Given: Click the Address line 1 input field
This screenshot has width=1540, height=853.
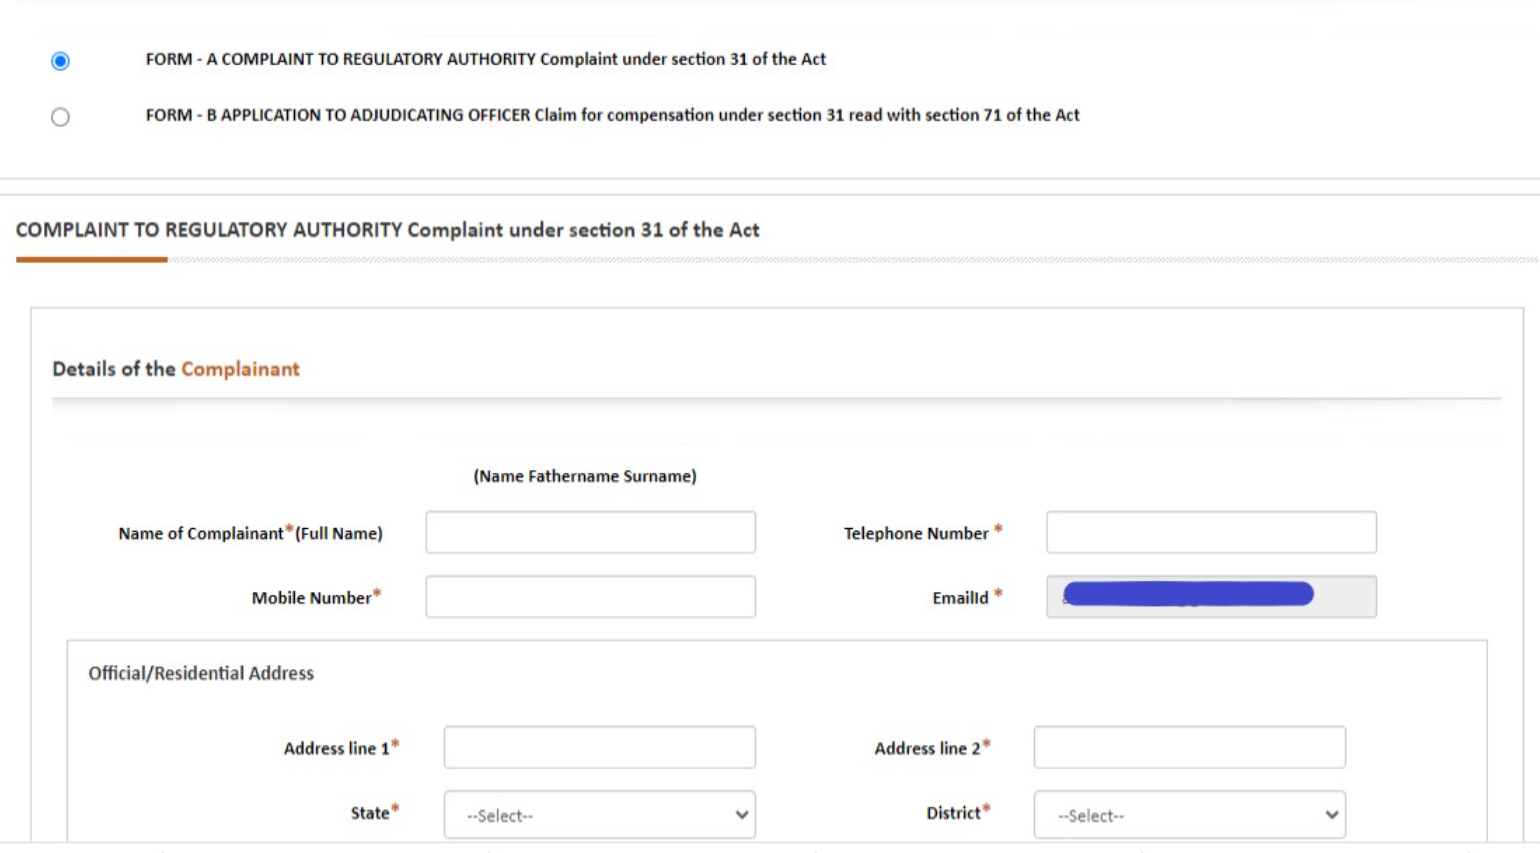Looking at the screenshot, I should click(x=599, y=746).
